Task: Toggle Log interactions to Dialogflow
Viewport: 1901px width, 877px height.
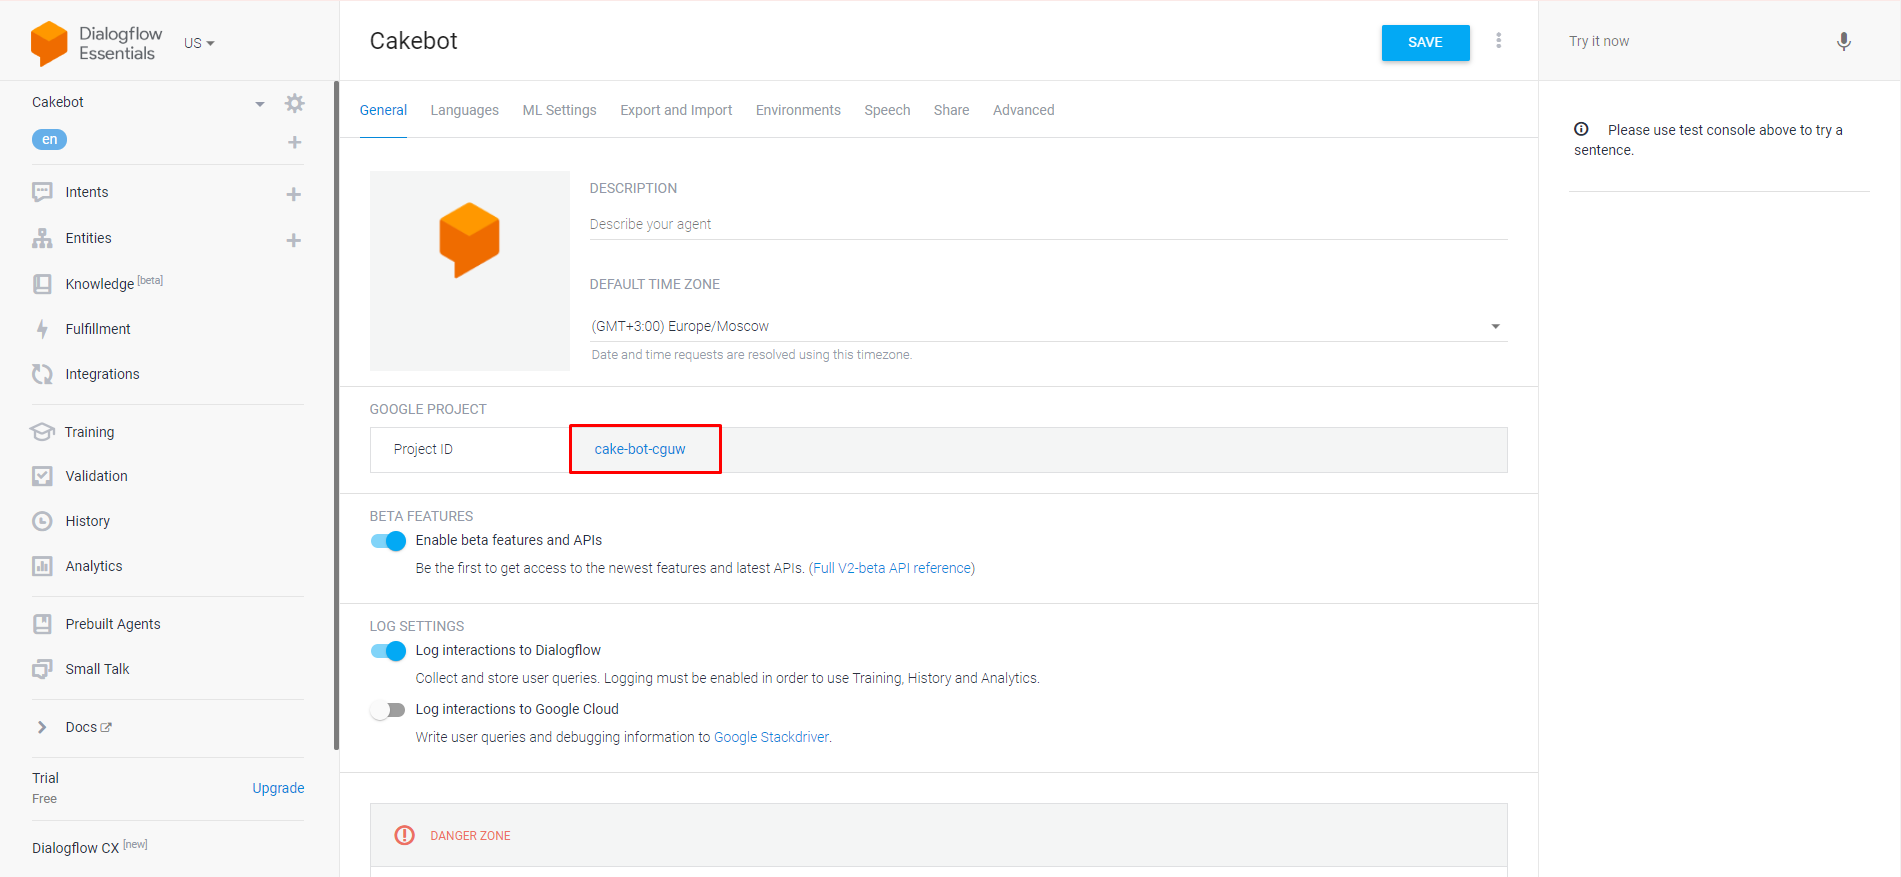Action: click(x=388, y=651)
